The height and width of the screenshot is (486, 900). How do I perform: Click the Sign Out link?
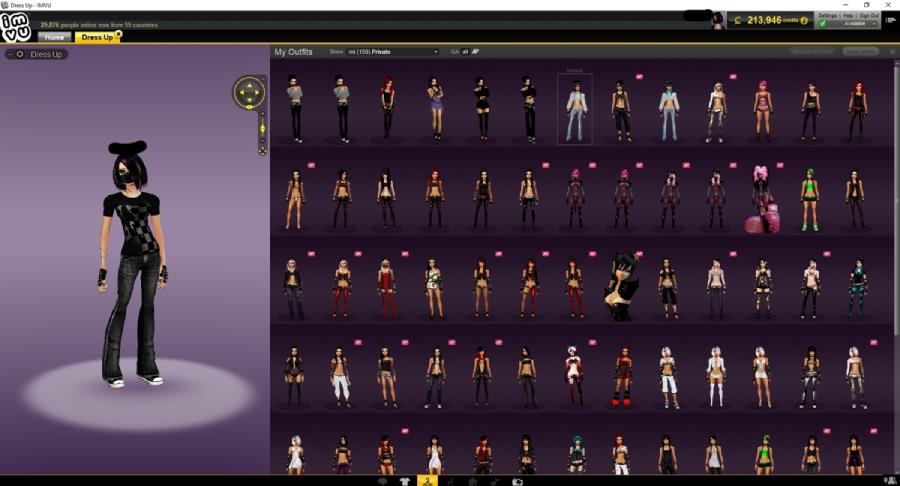(869, 15)
